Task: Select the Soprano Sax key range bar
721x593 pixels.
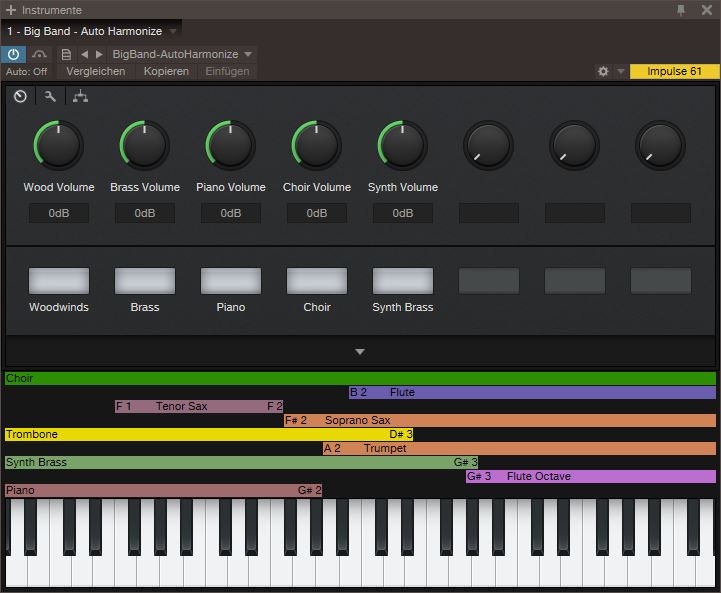Action: (x=500, y=420)
